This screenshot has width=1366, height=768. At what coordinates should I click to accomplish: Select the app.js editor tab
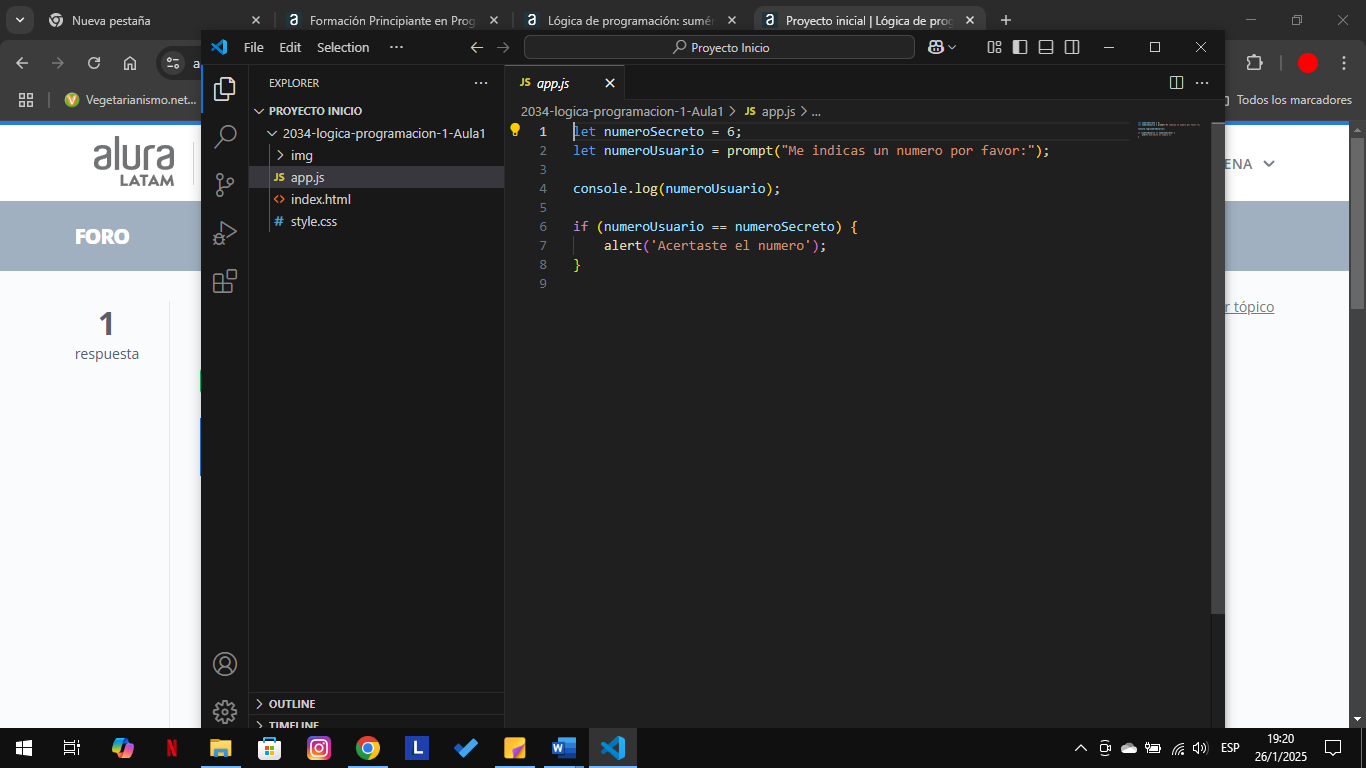point(553,83)
